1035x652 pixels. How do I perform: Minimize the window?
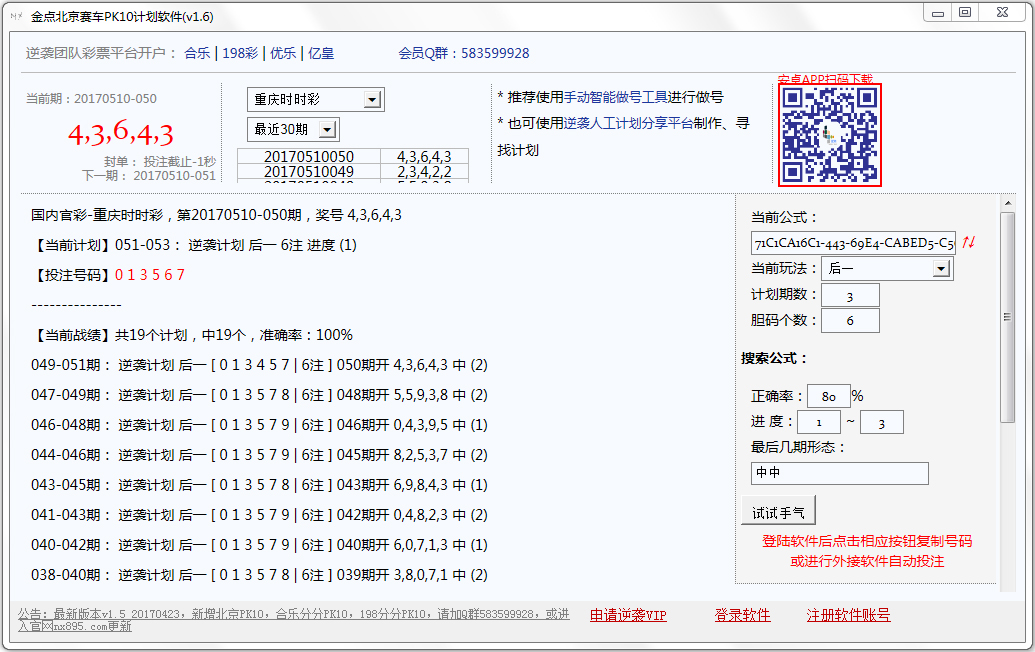pyautogui.click(x=938, y=13)
